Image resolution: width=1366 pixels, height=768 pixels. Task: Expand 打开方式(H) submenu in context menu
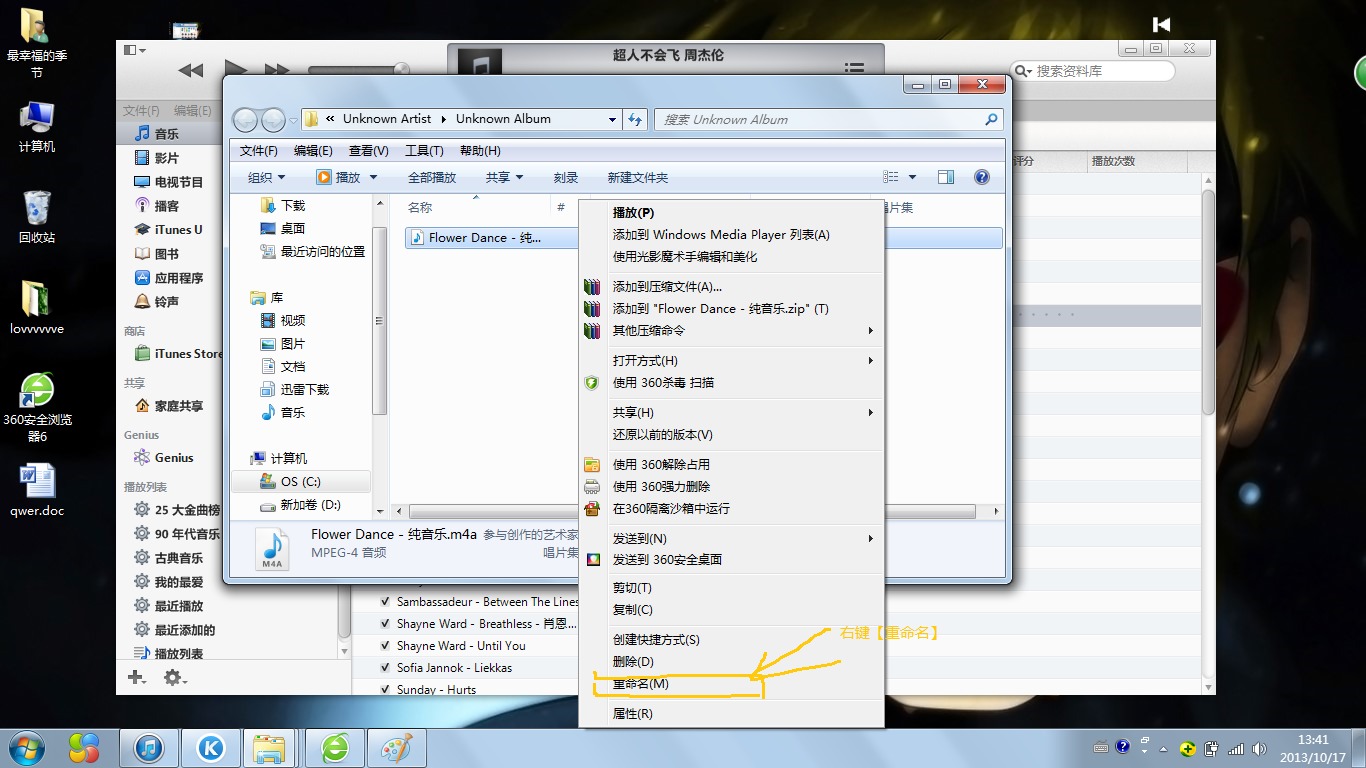tap(732, 360)
